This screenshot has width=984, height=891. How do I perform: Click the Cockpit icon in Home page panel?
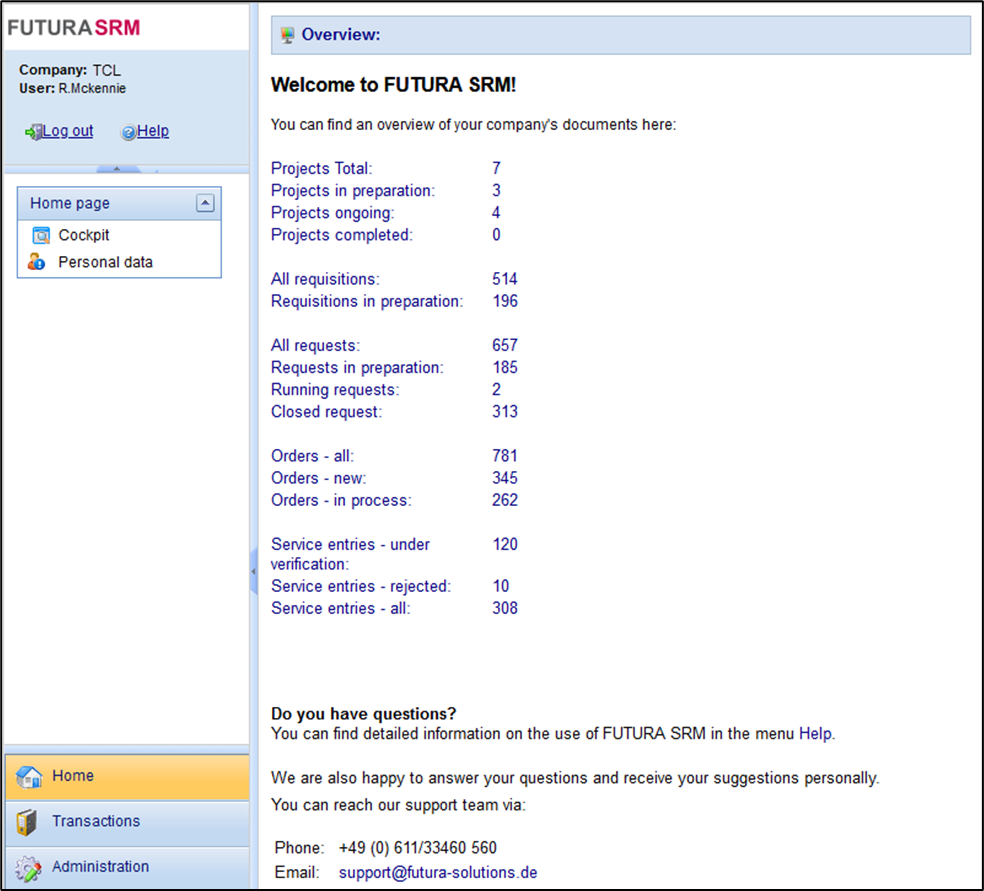click(x=41, y=236)
